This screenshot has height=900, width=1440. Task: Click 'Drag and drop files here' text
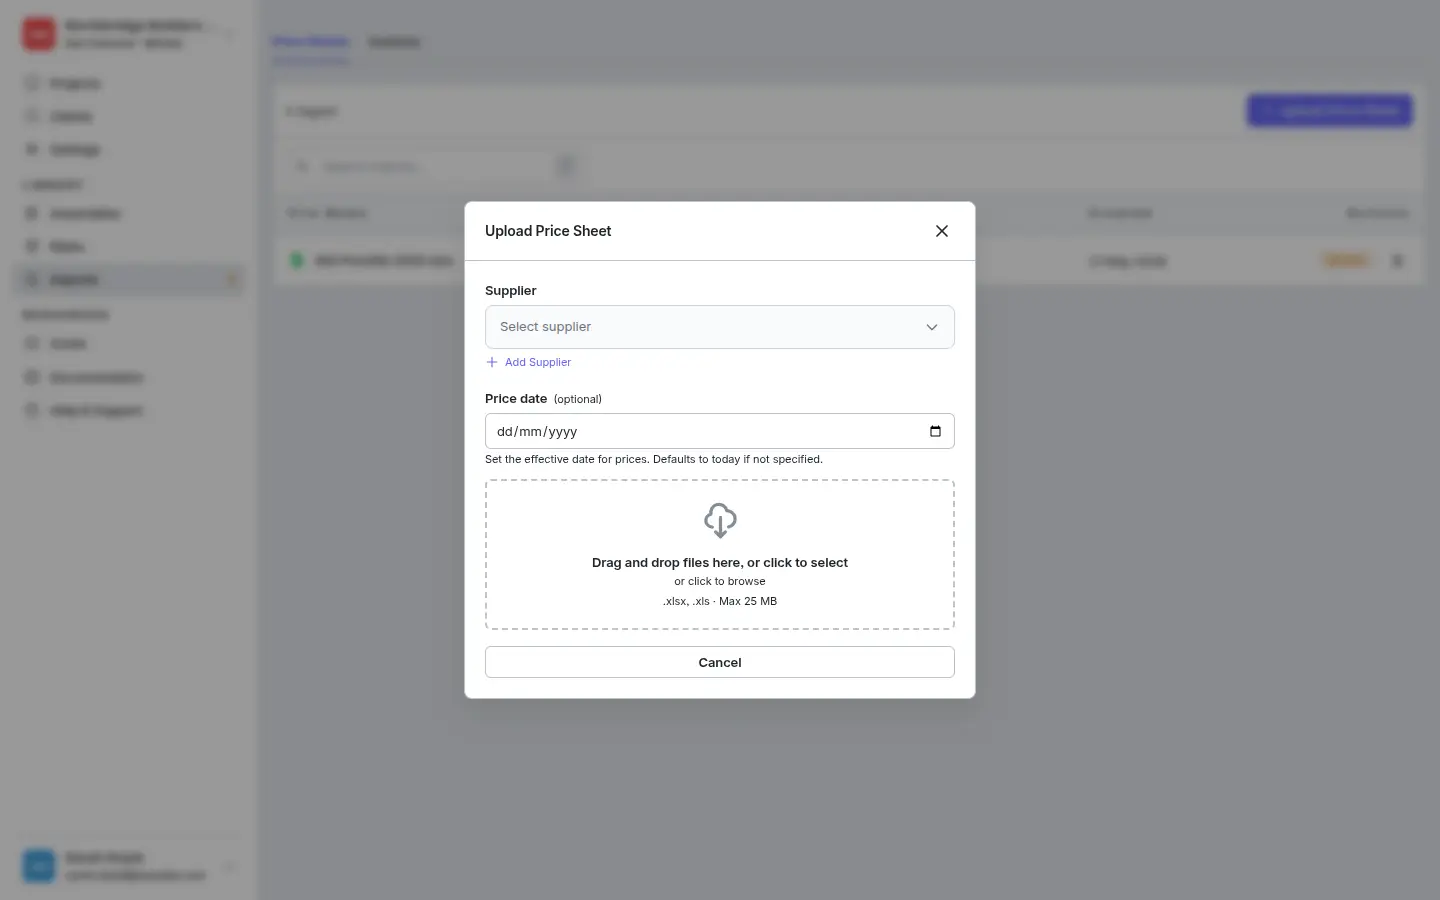(x=720, y=563)
